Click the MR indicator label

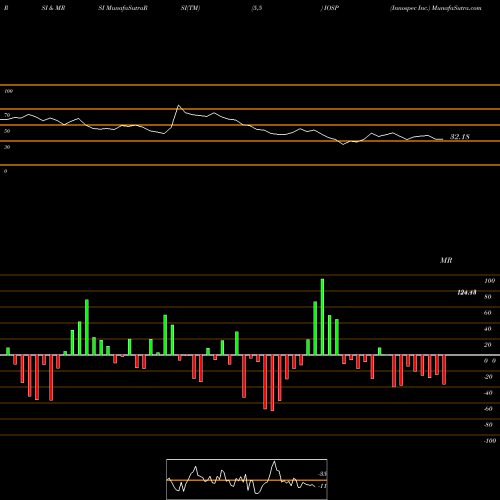[446, 260]
